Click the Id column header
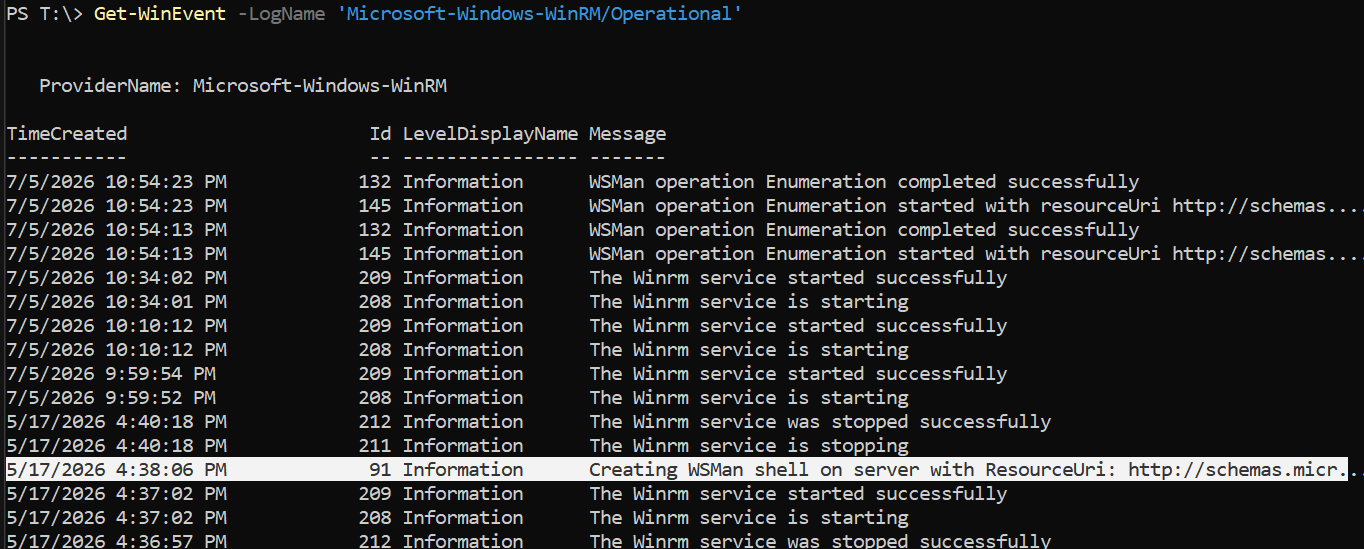This screenshot has height=549, width=1364. click(x=380, y=133)
